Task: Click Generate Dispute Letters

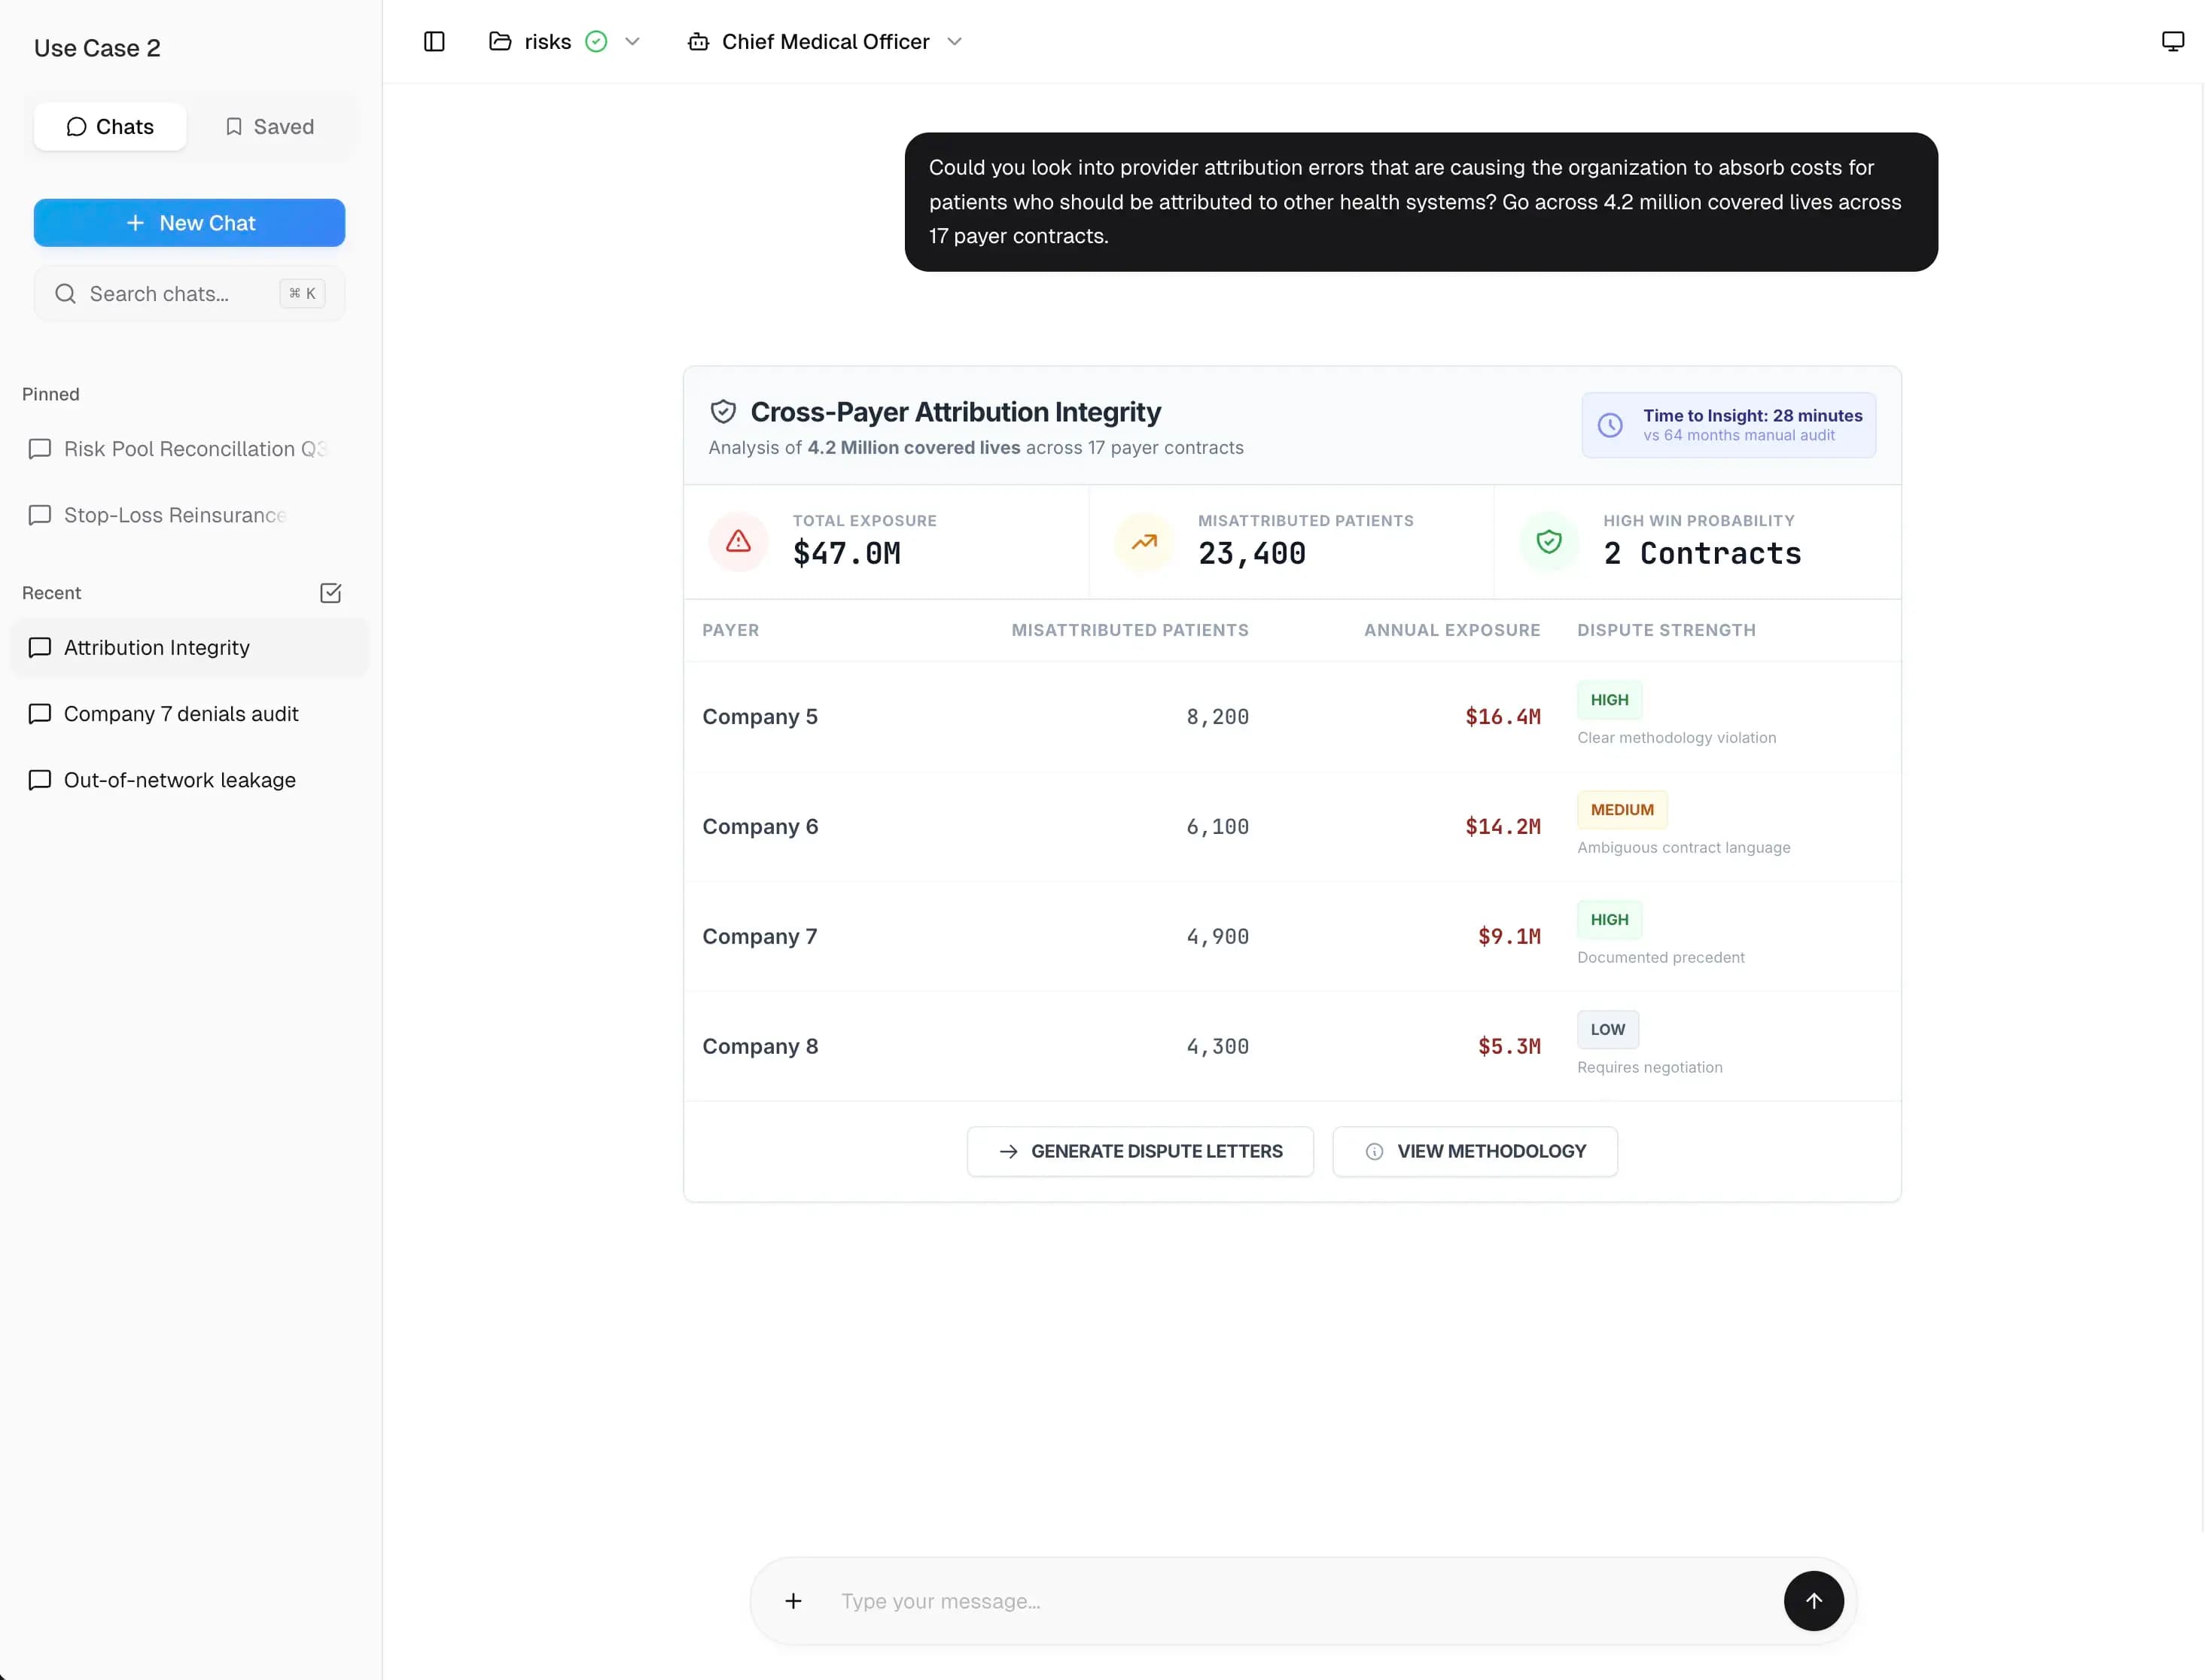Action: coord(1139,1151)
